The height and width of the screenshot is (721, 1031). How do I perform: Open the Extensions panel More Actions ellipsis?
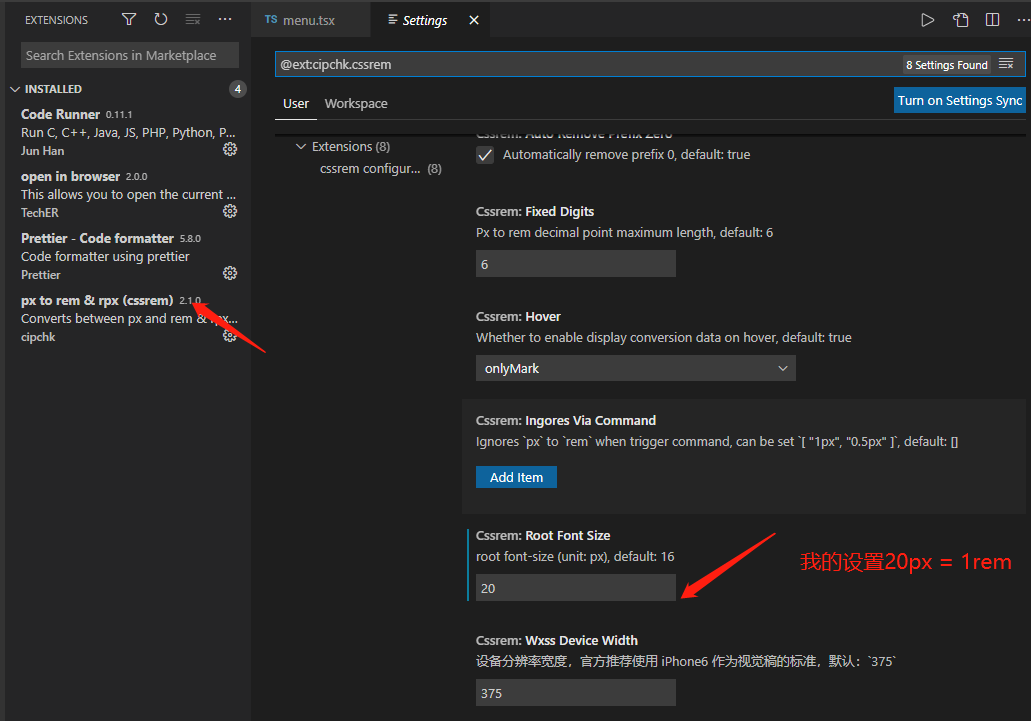click(x=224, y=19)
